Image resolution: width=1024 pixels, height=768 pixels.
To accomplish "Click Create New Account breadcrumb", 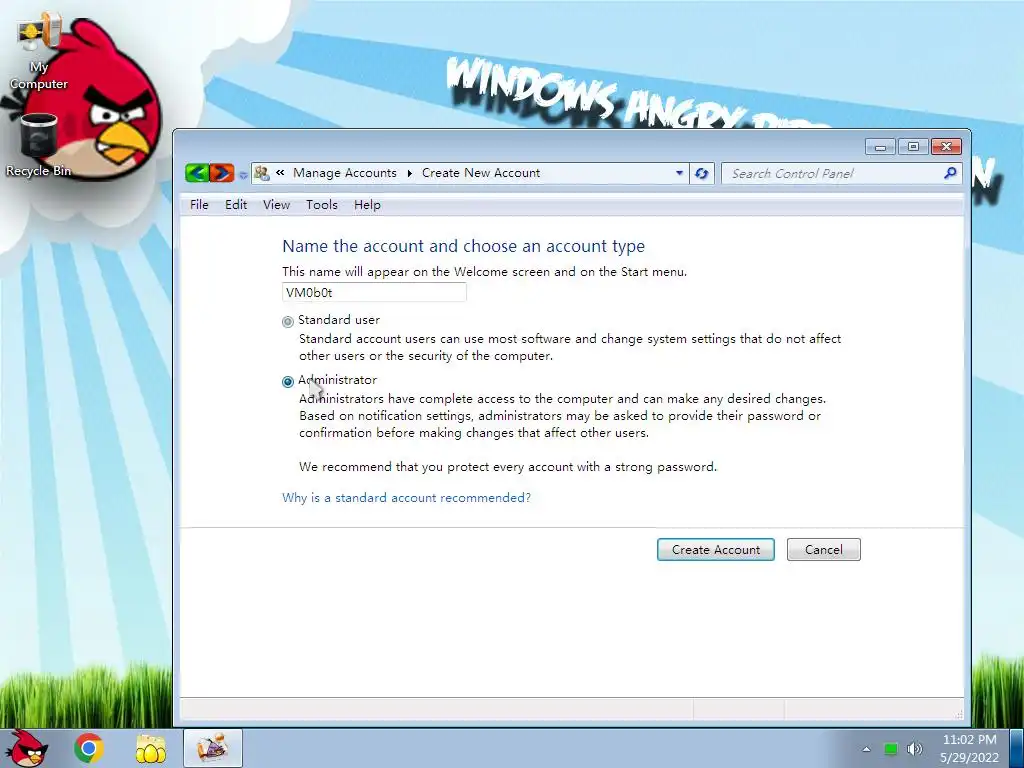I will tap(481, 173).
